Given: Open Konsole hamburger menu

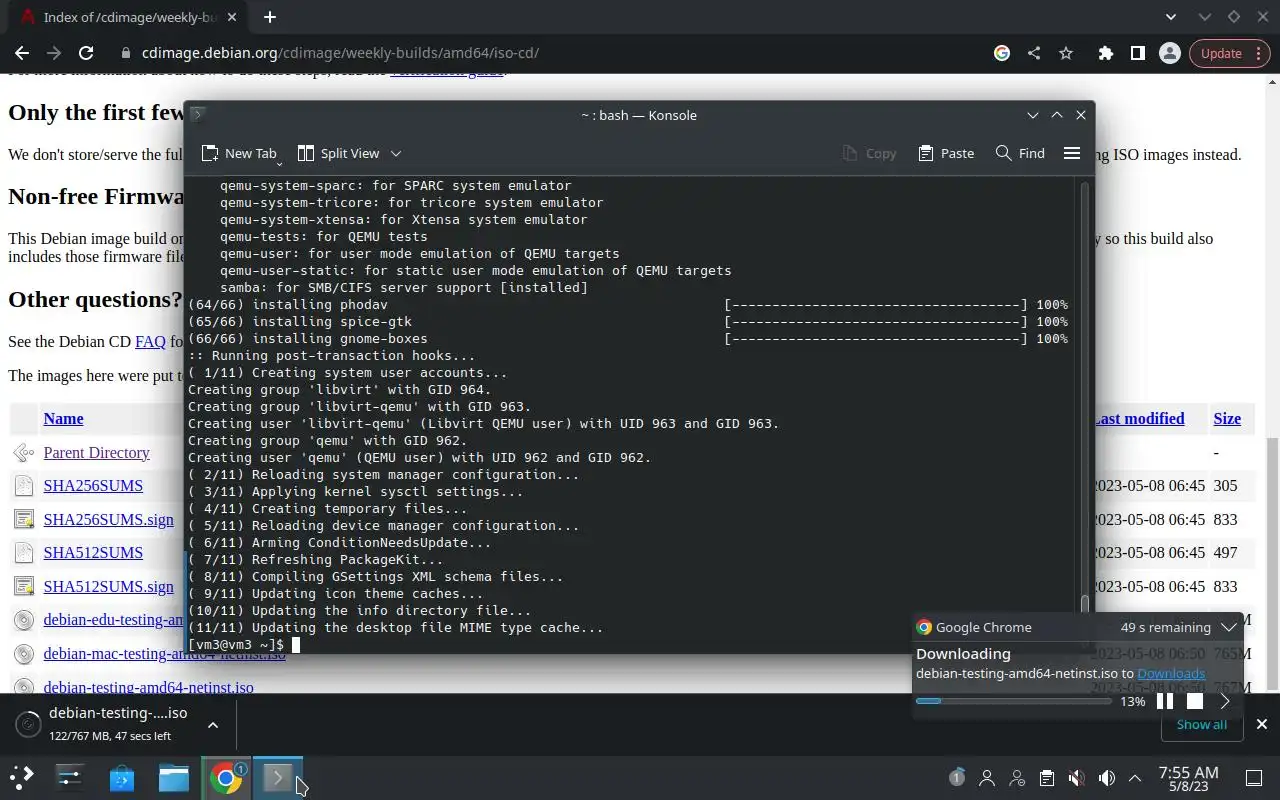Looking at the screenshot, I should pyautogui.click(x=1072, y=153).
